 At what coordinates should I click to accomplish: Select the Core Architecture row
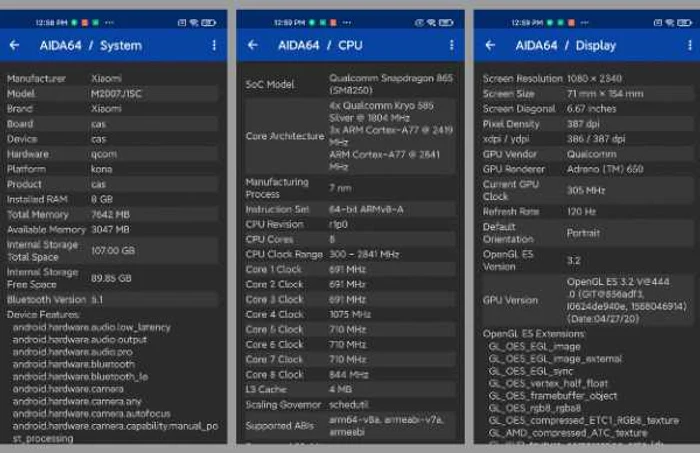[x=350, y=136]
